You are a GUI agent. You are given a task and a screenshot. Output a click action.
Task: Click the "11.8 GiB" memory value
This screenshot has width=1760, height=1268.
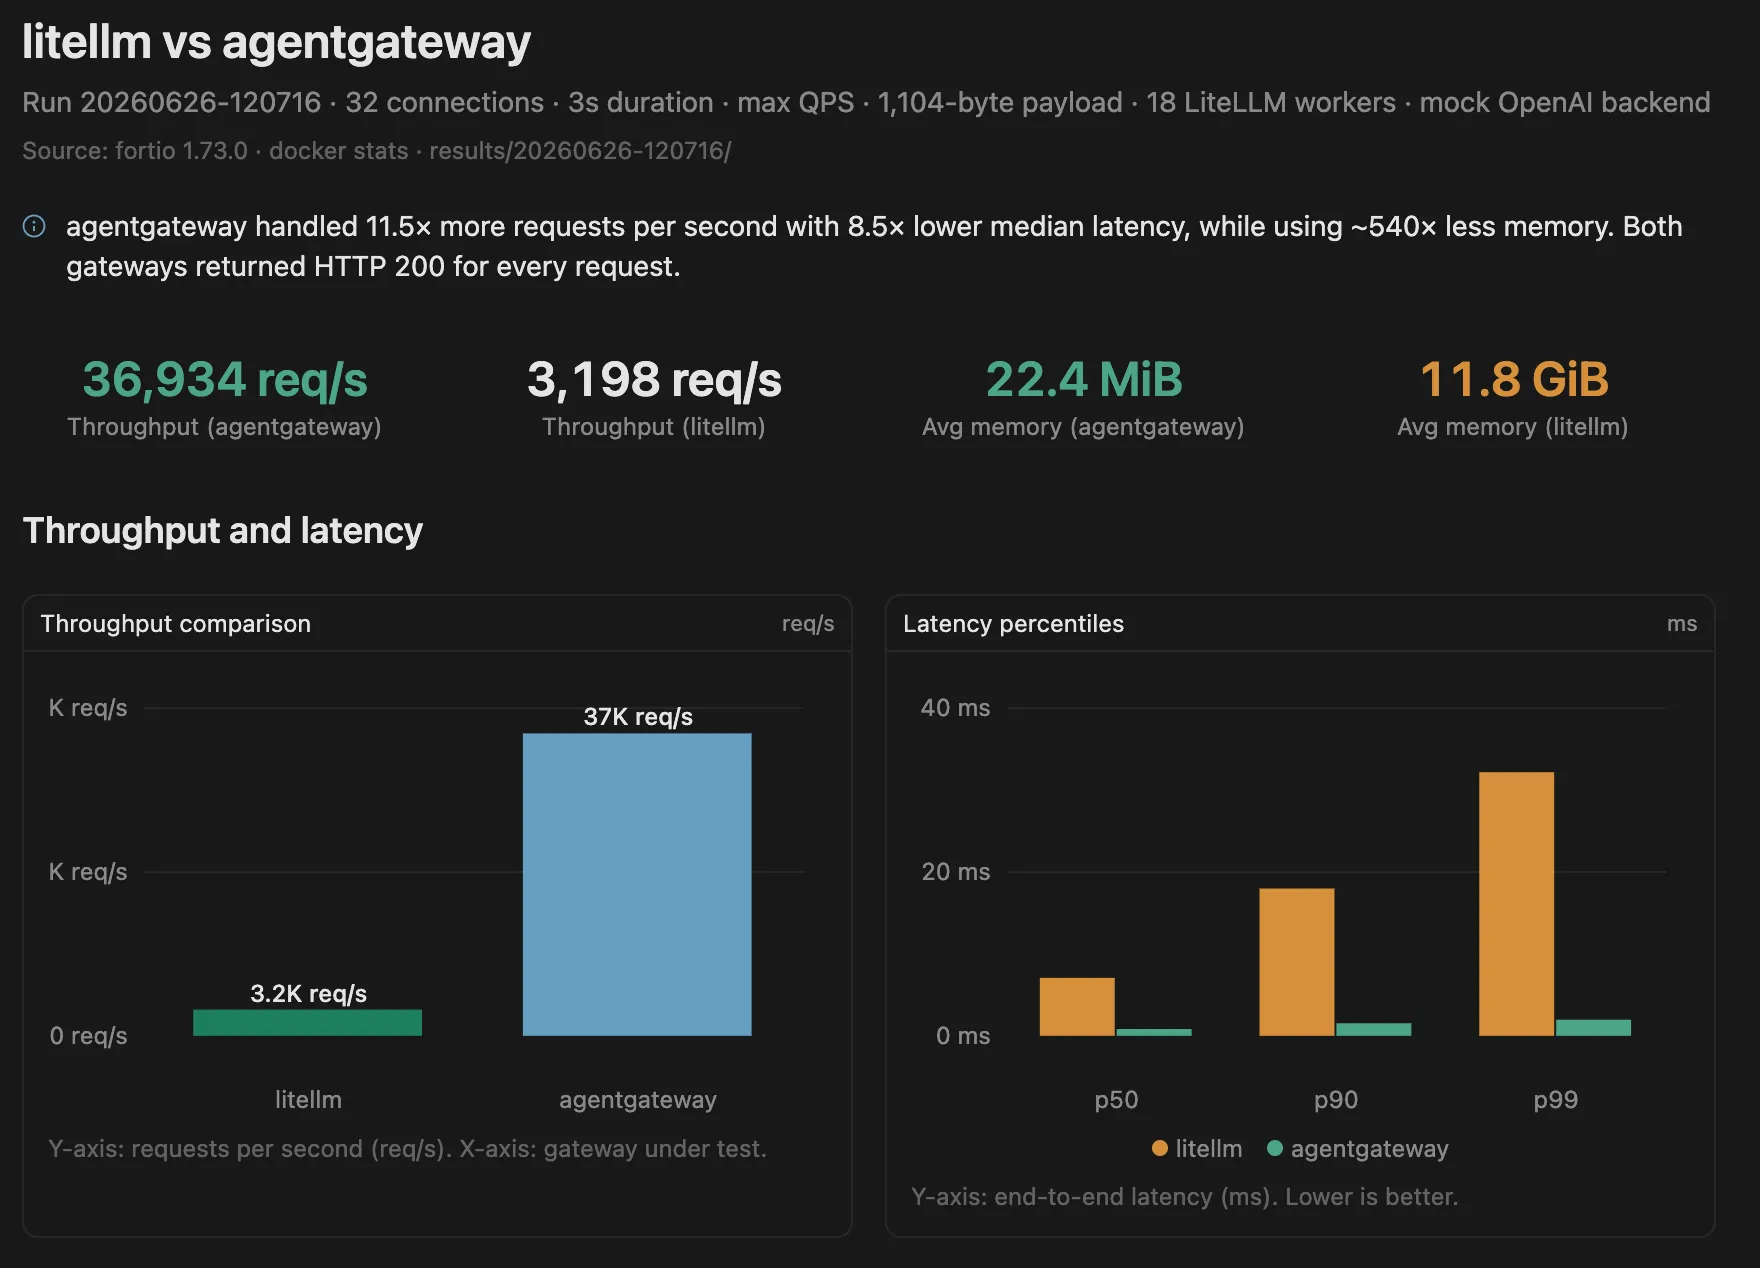pos(1514,379)
